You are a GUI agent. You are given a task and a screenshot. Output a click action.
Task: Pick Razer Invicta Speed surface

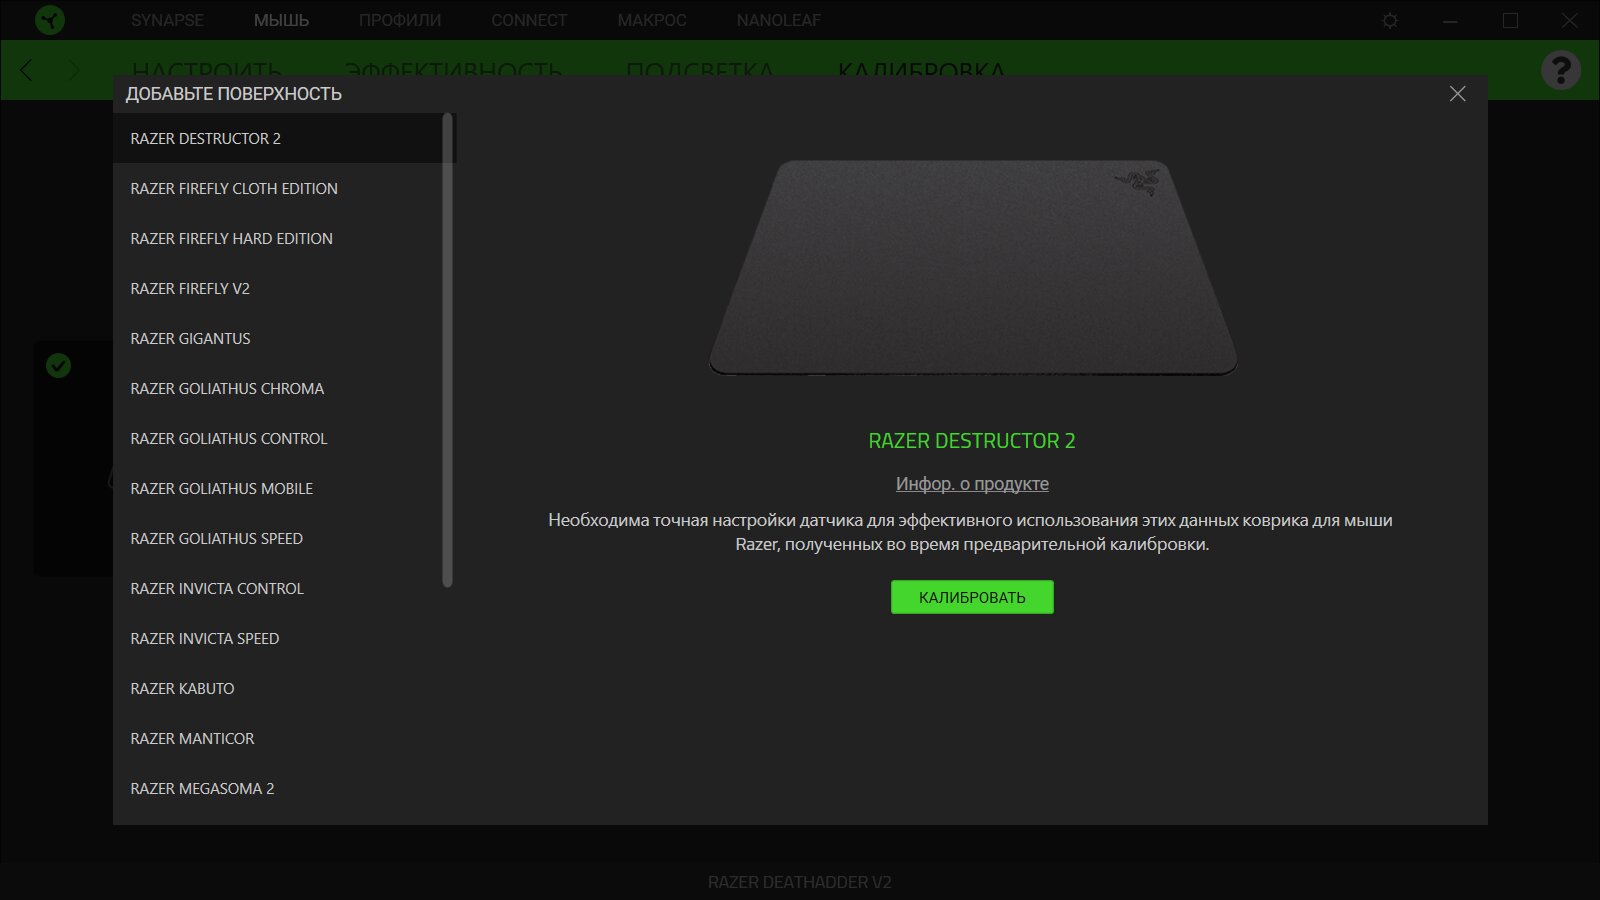278,638
